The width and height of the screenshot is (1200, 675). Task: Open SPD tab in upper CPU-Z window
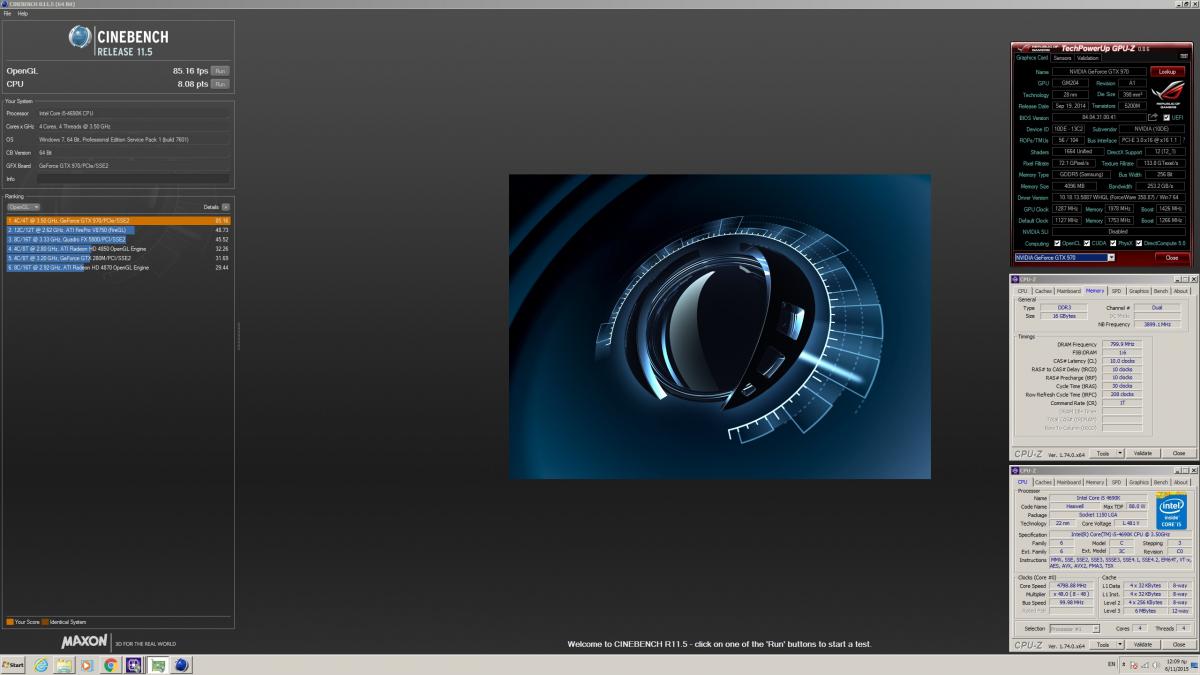pos(1116,291)
